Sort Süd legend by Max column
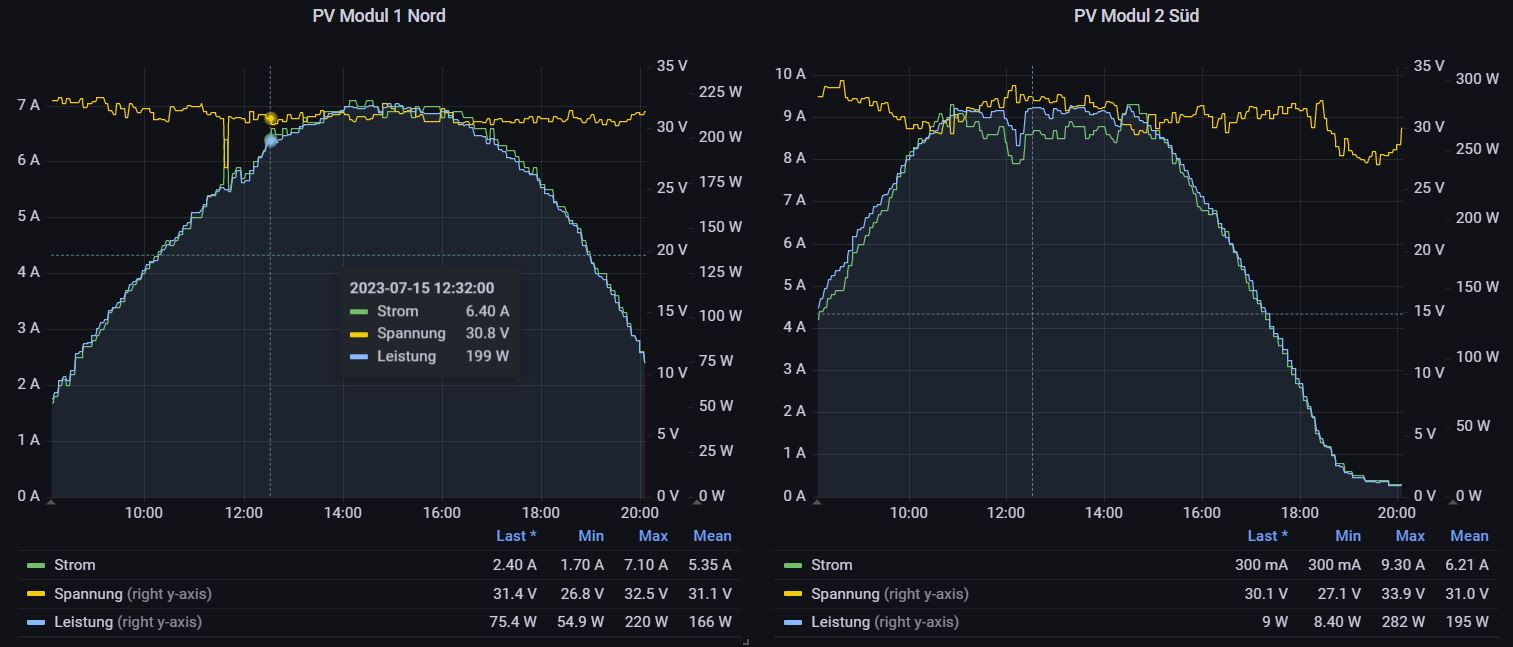 [1410, 536]
